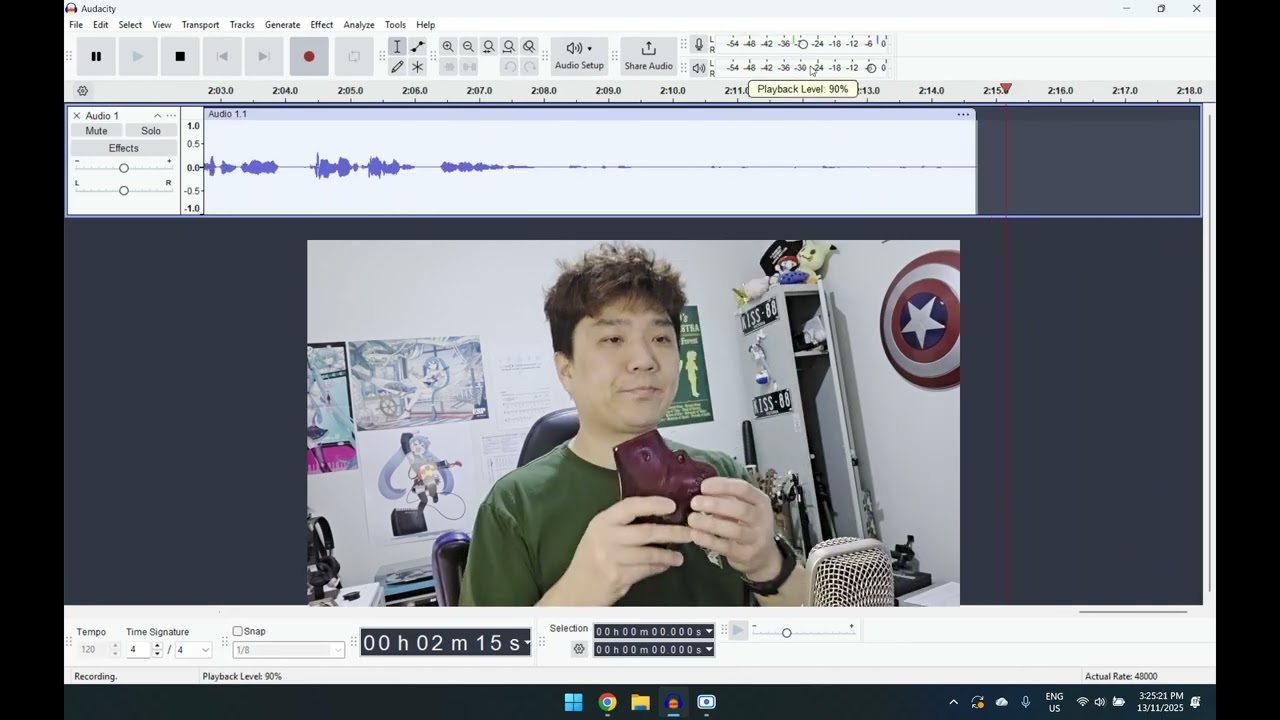The image size is (1280, 720).
Task: Click the red Record button
Action: click(309, 56)
